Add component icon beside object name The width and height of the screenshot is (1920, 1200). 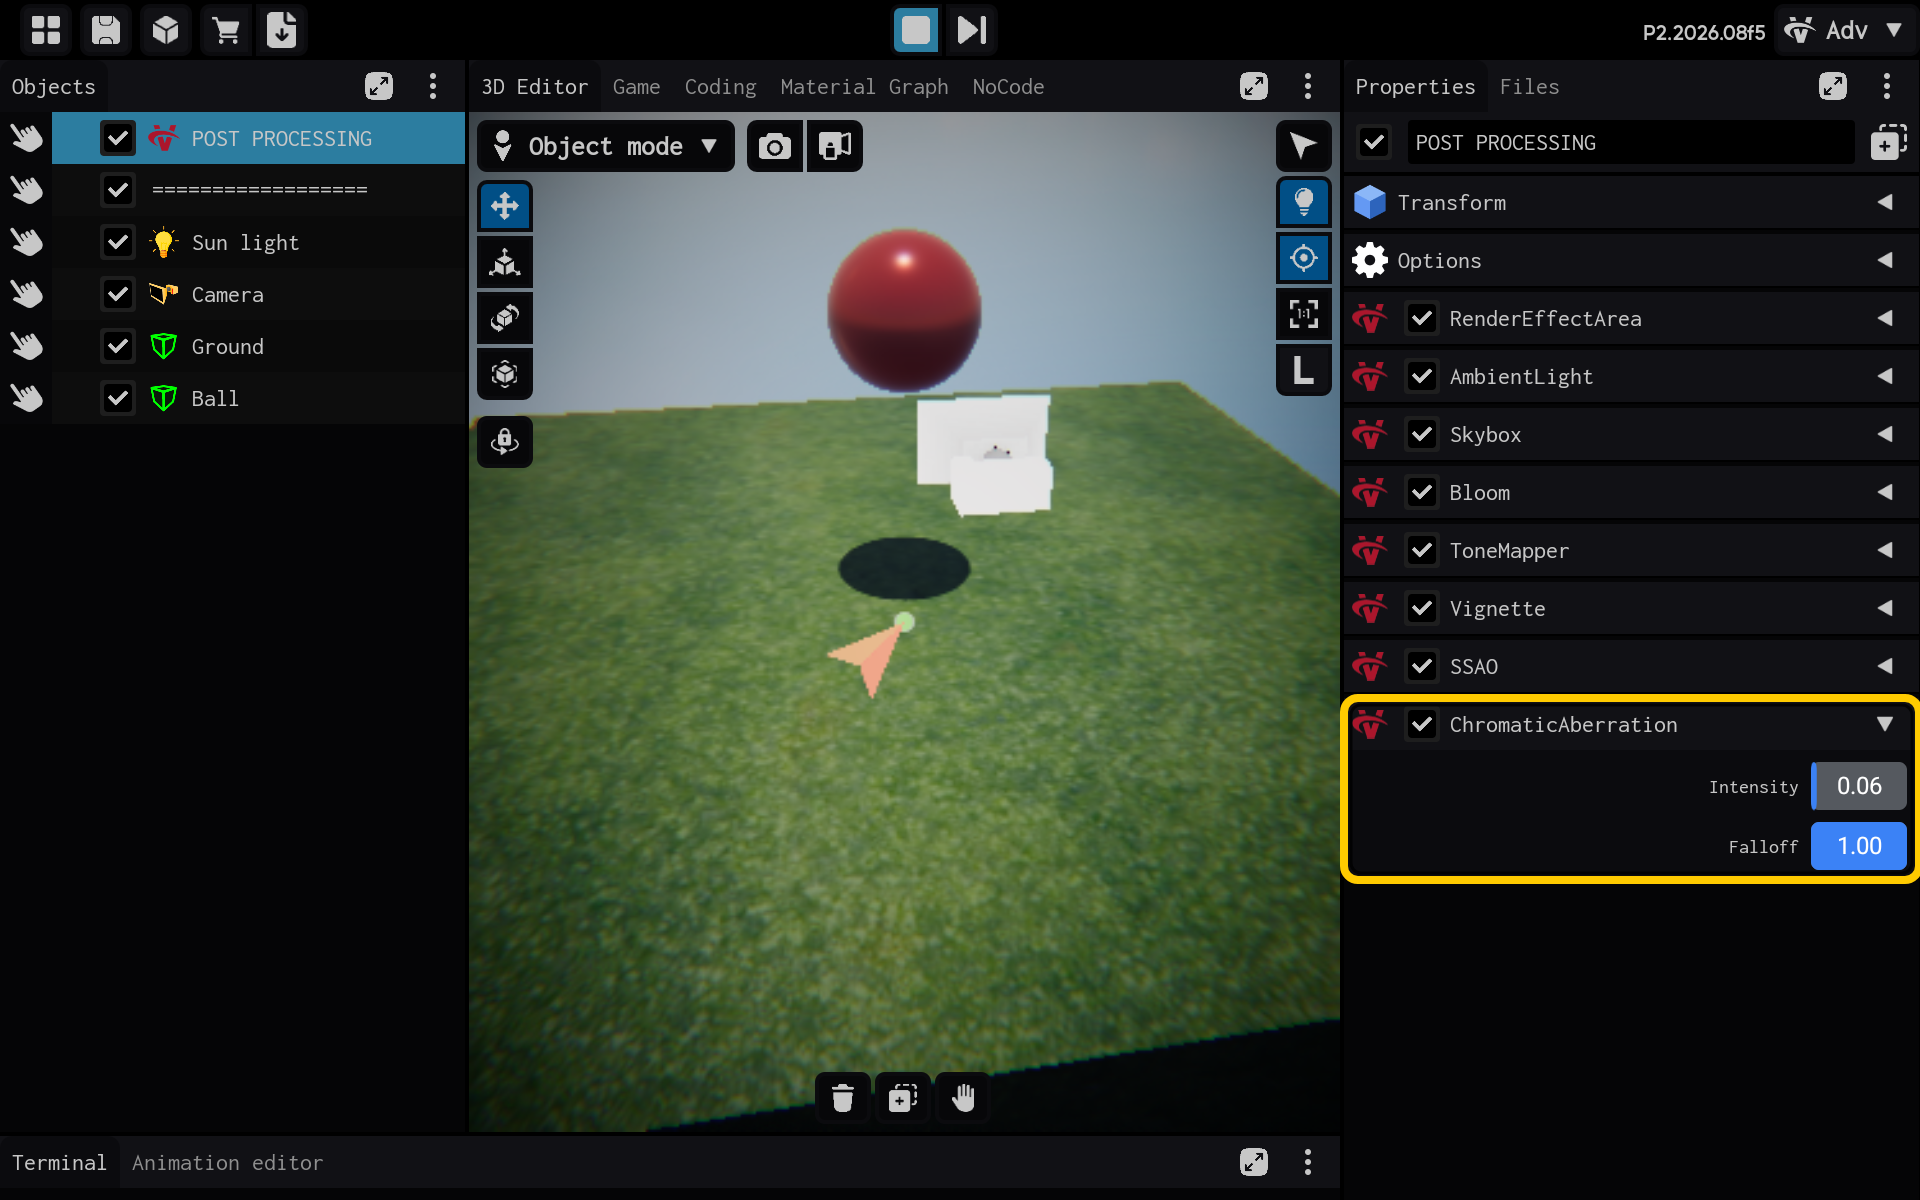tap(1888, 143)
